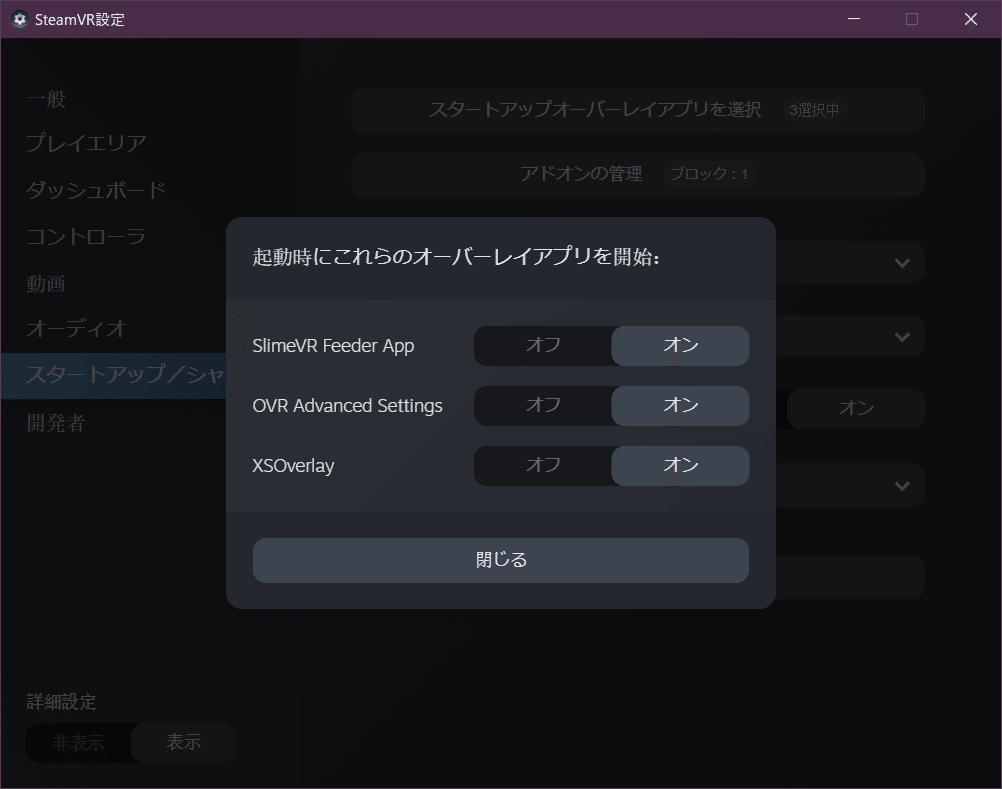This screenshot has width=1002, height=789.
Task: Set 詳細設定 to 非表示
Action: point(79,742)
